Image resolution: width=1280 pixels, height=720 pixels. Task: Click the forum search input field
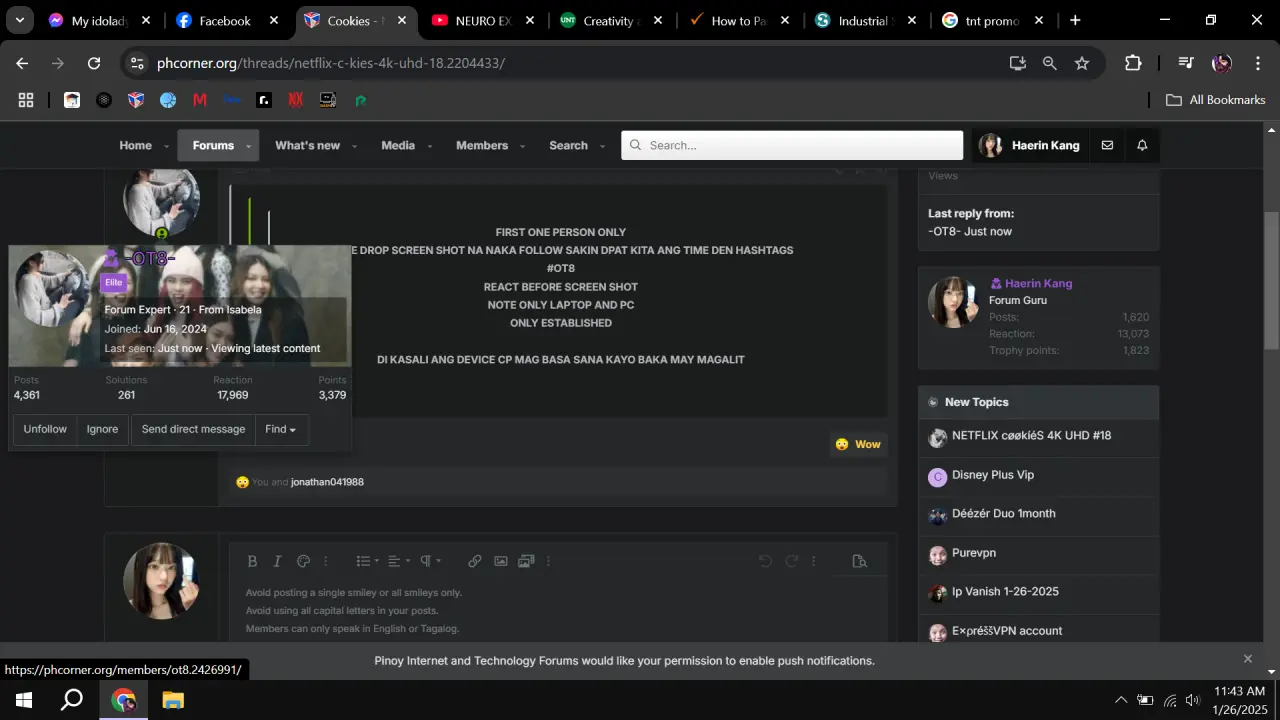[x=792, y=145]
